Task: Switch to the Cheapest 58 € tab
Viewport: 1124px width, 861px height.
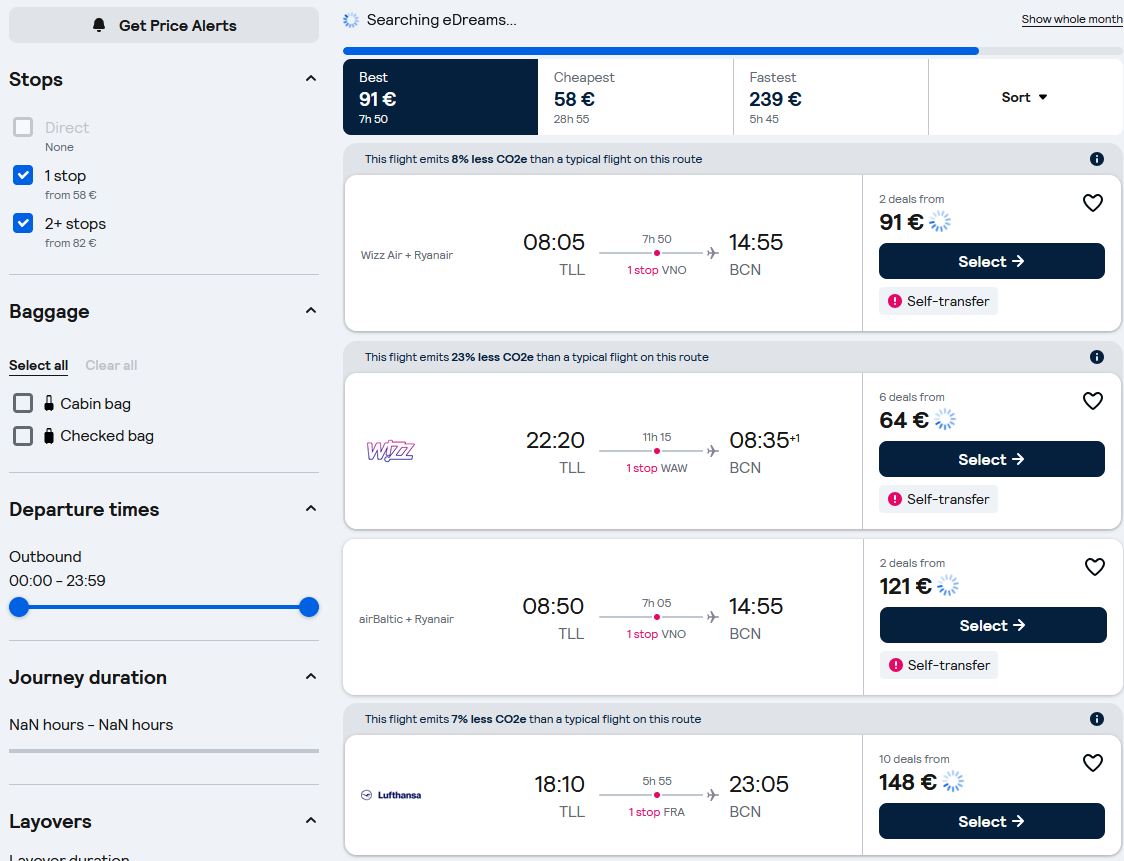Action: point(635,97)
